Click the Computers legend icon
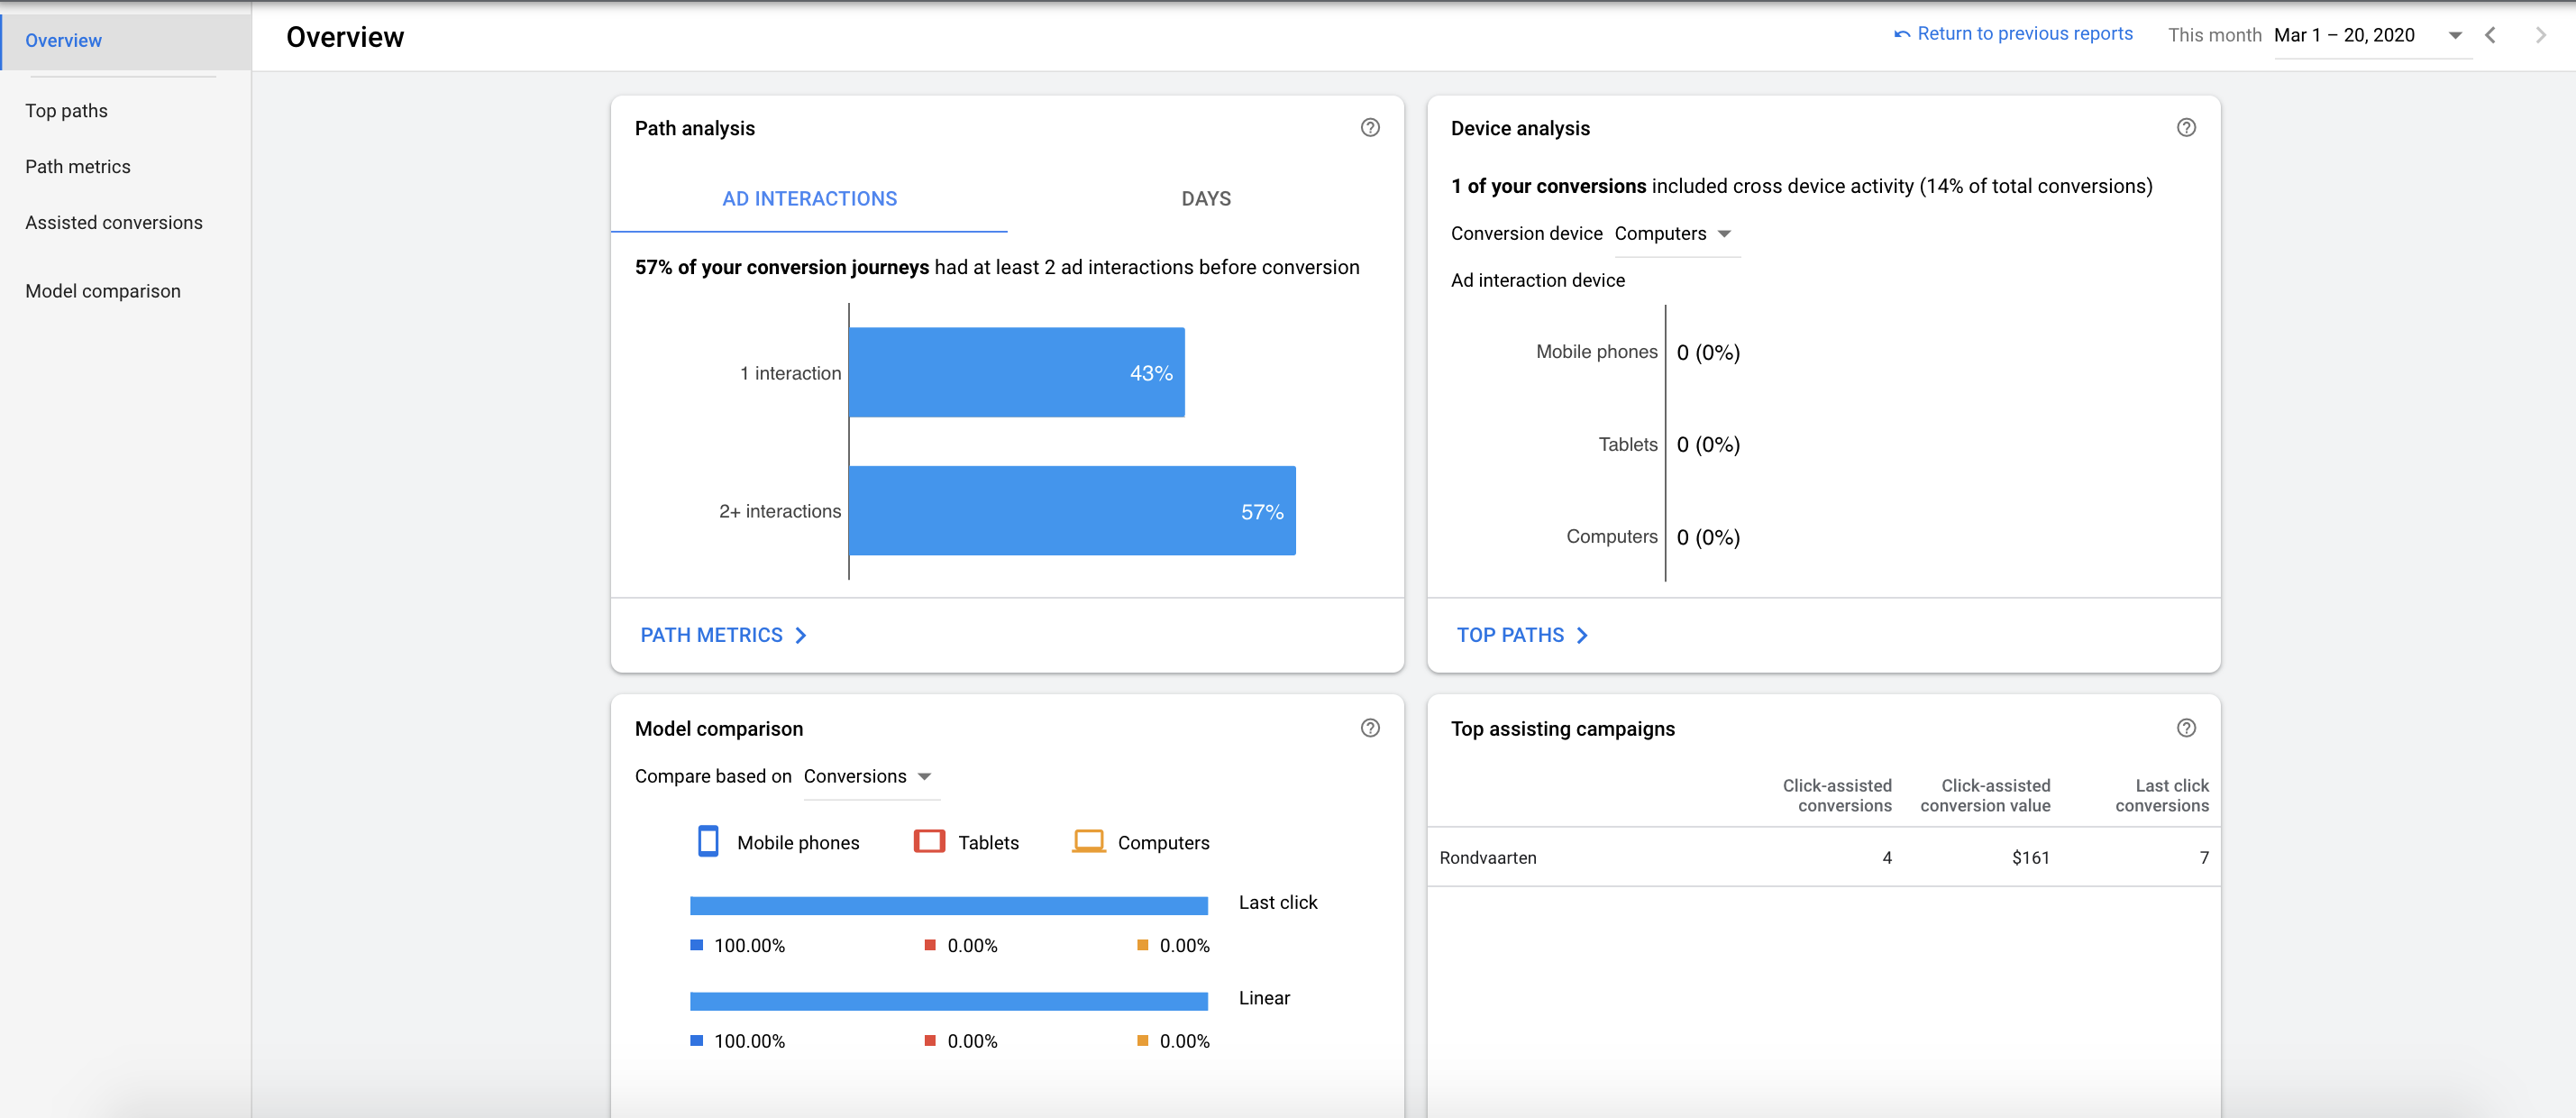2576x1118 pixels. (1088, 842)
